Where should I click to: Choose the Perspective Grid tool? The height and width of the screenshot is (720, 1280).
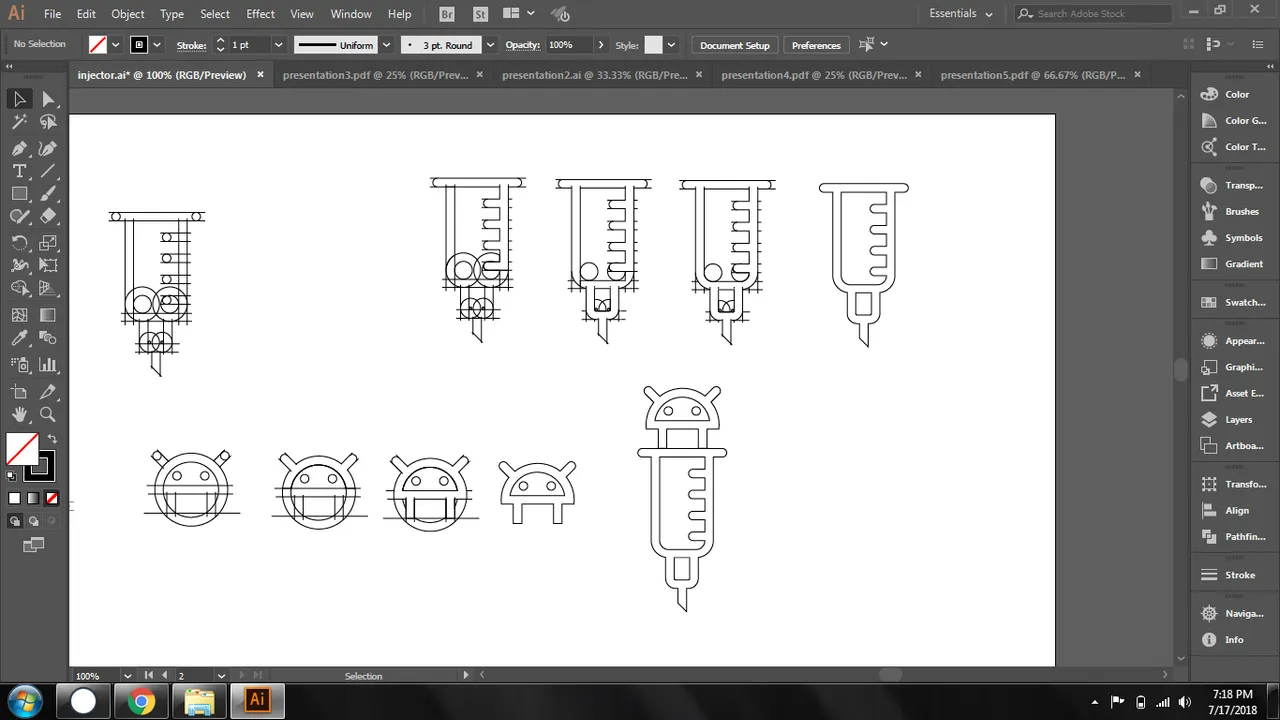[x=48, y=289]
